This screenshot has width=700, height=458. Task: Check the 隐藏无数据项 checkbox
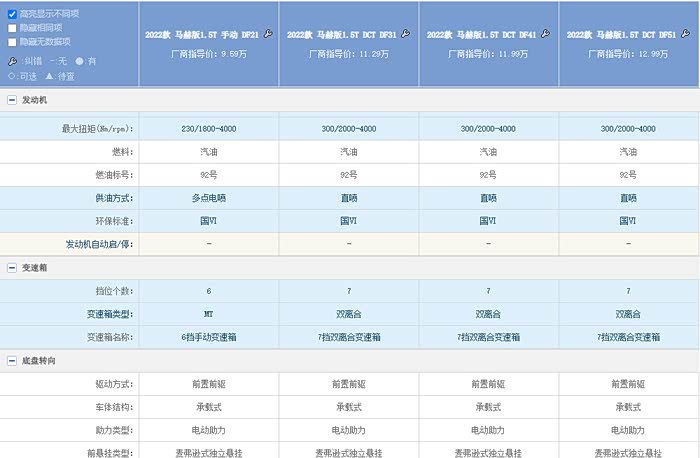point(12,42)
